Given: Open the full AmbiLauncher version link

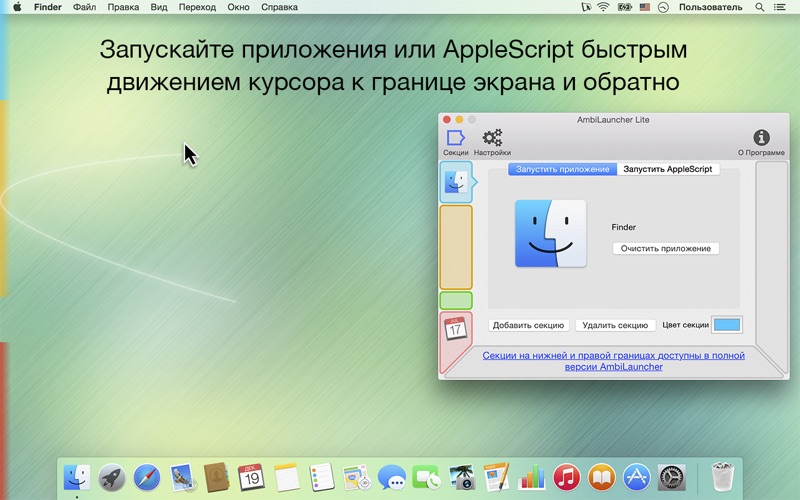Looking at the screenshot, I should (613, 361).
